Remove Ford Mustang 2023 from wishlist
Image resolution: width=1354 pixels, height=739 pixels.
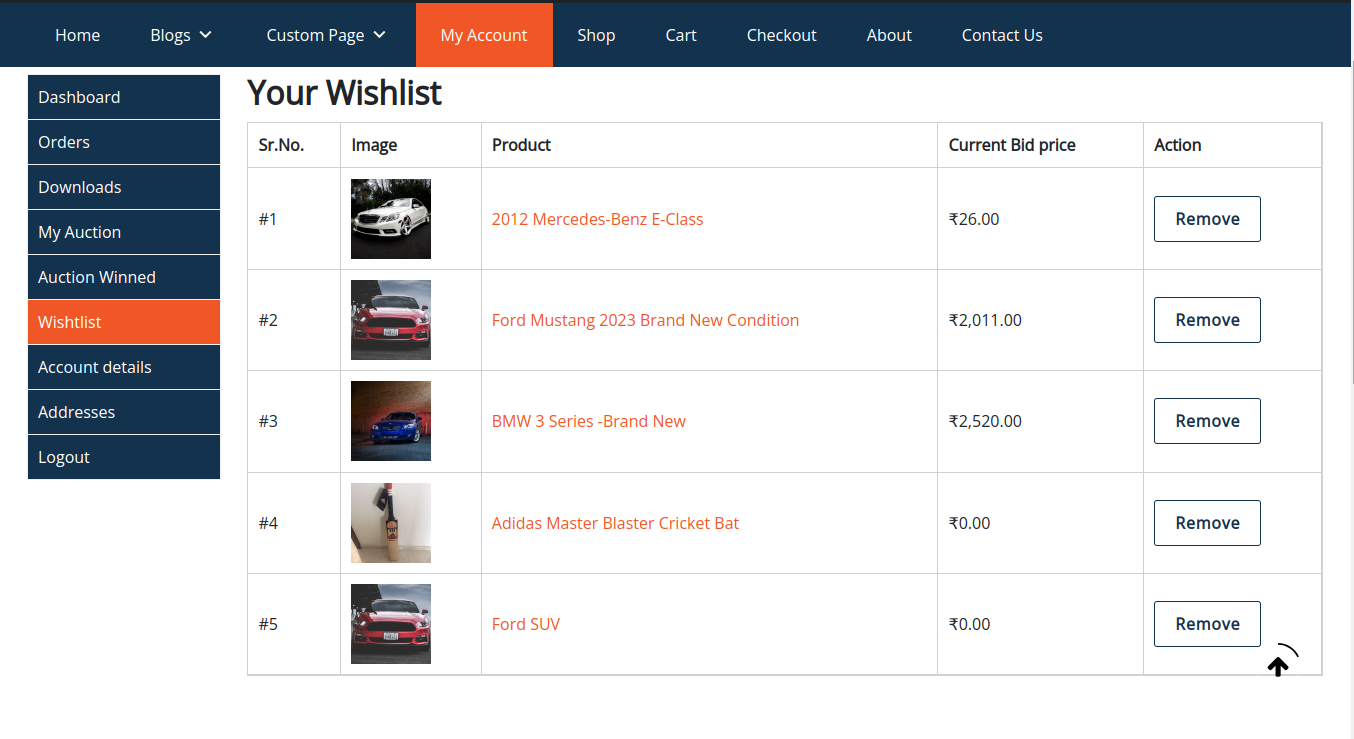[1207, 320]
